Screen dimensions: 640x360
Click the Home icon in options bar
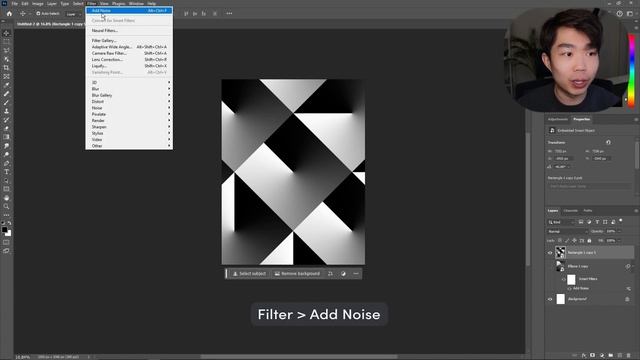9,13
